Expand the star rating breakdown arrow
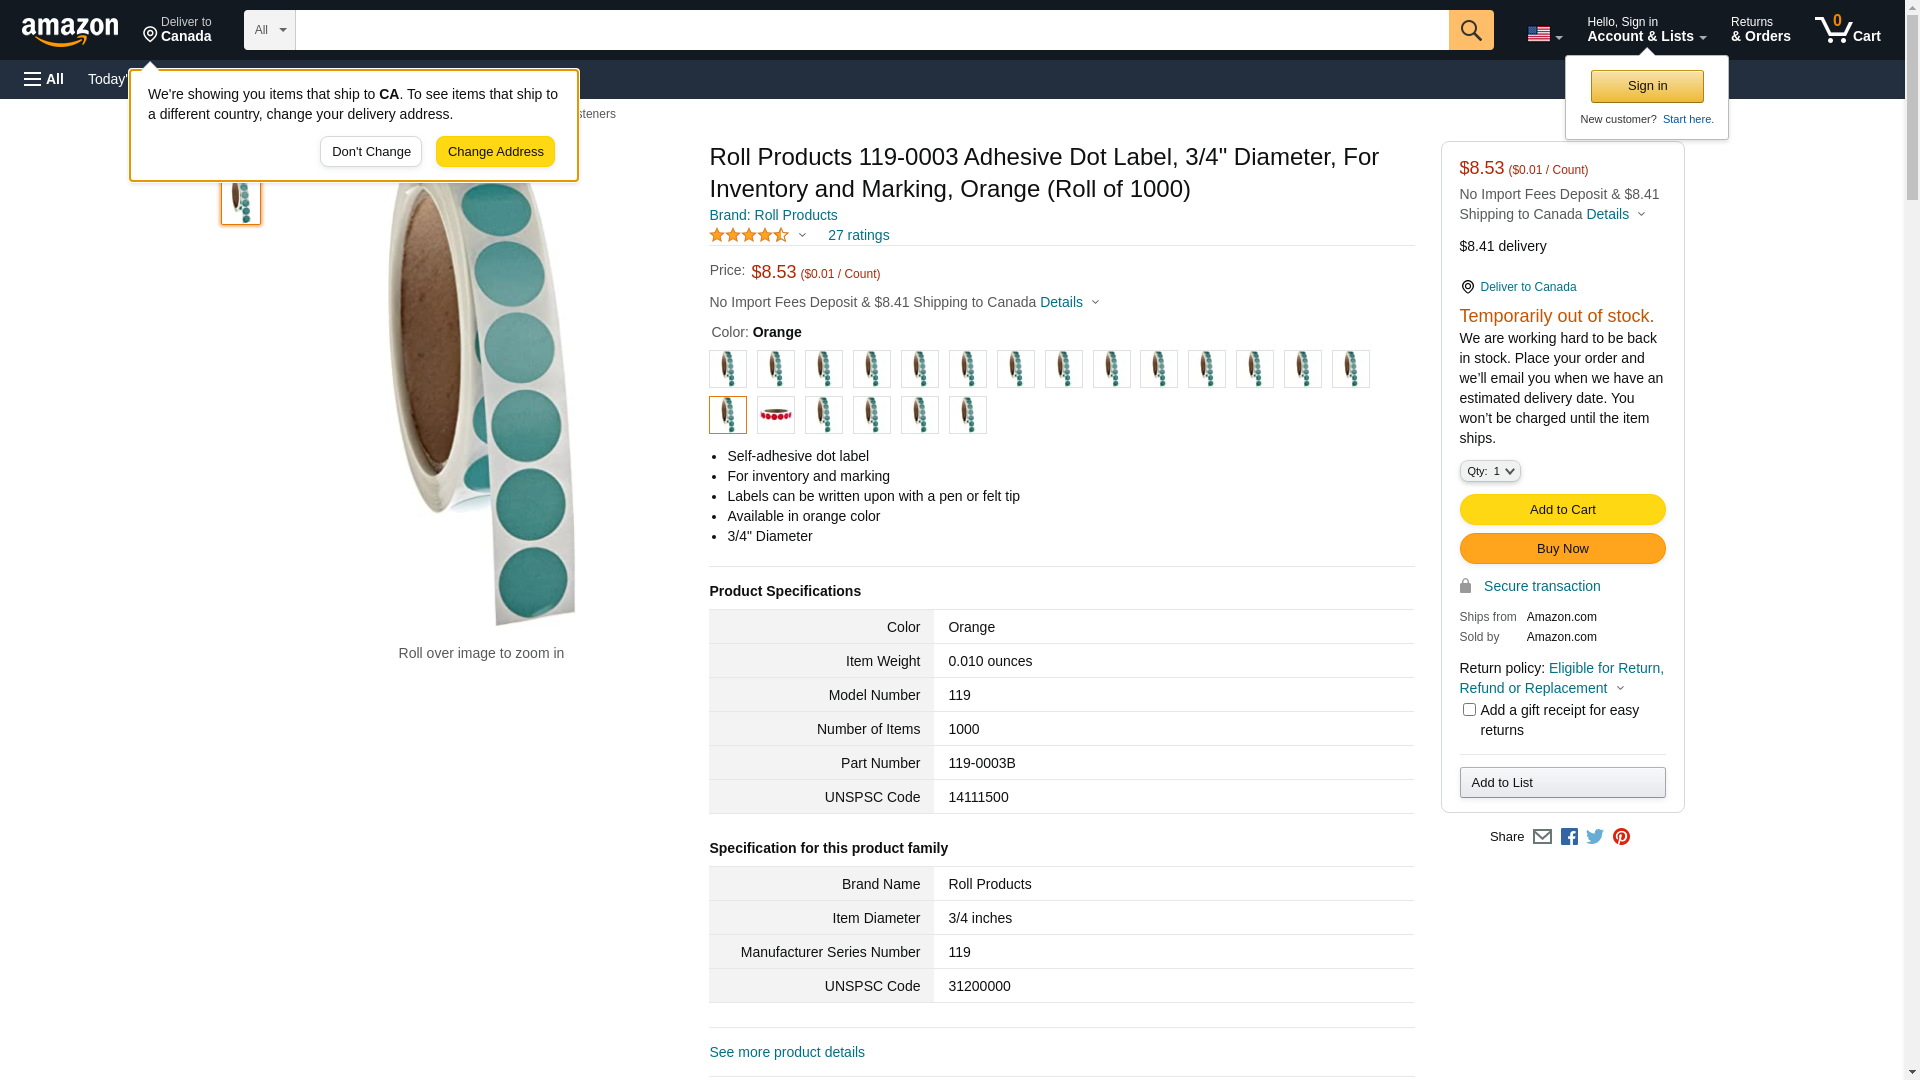The width and height of the screenshot is (1920, 1080). point(802,236)
